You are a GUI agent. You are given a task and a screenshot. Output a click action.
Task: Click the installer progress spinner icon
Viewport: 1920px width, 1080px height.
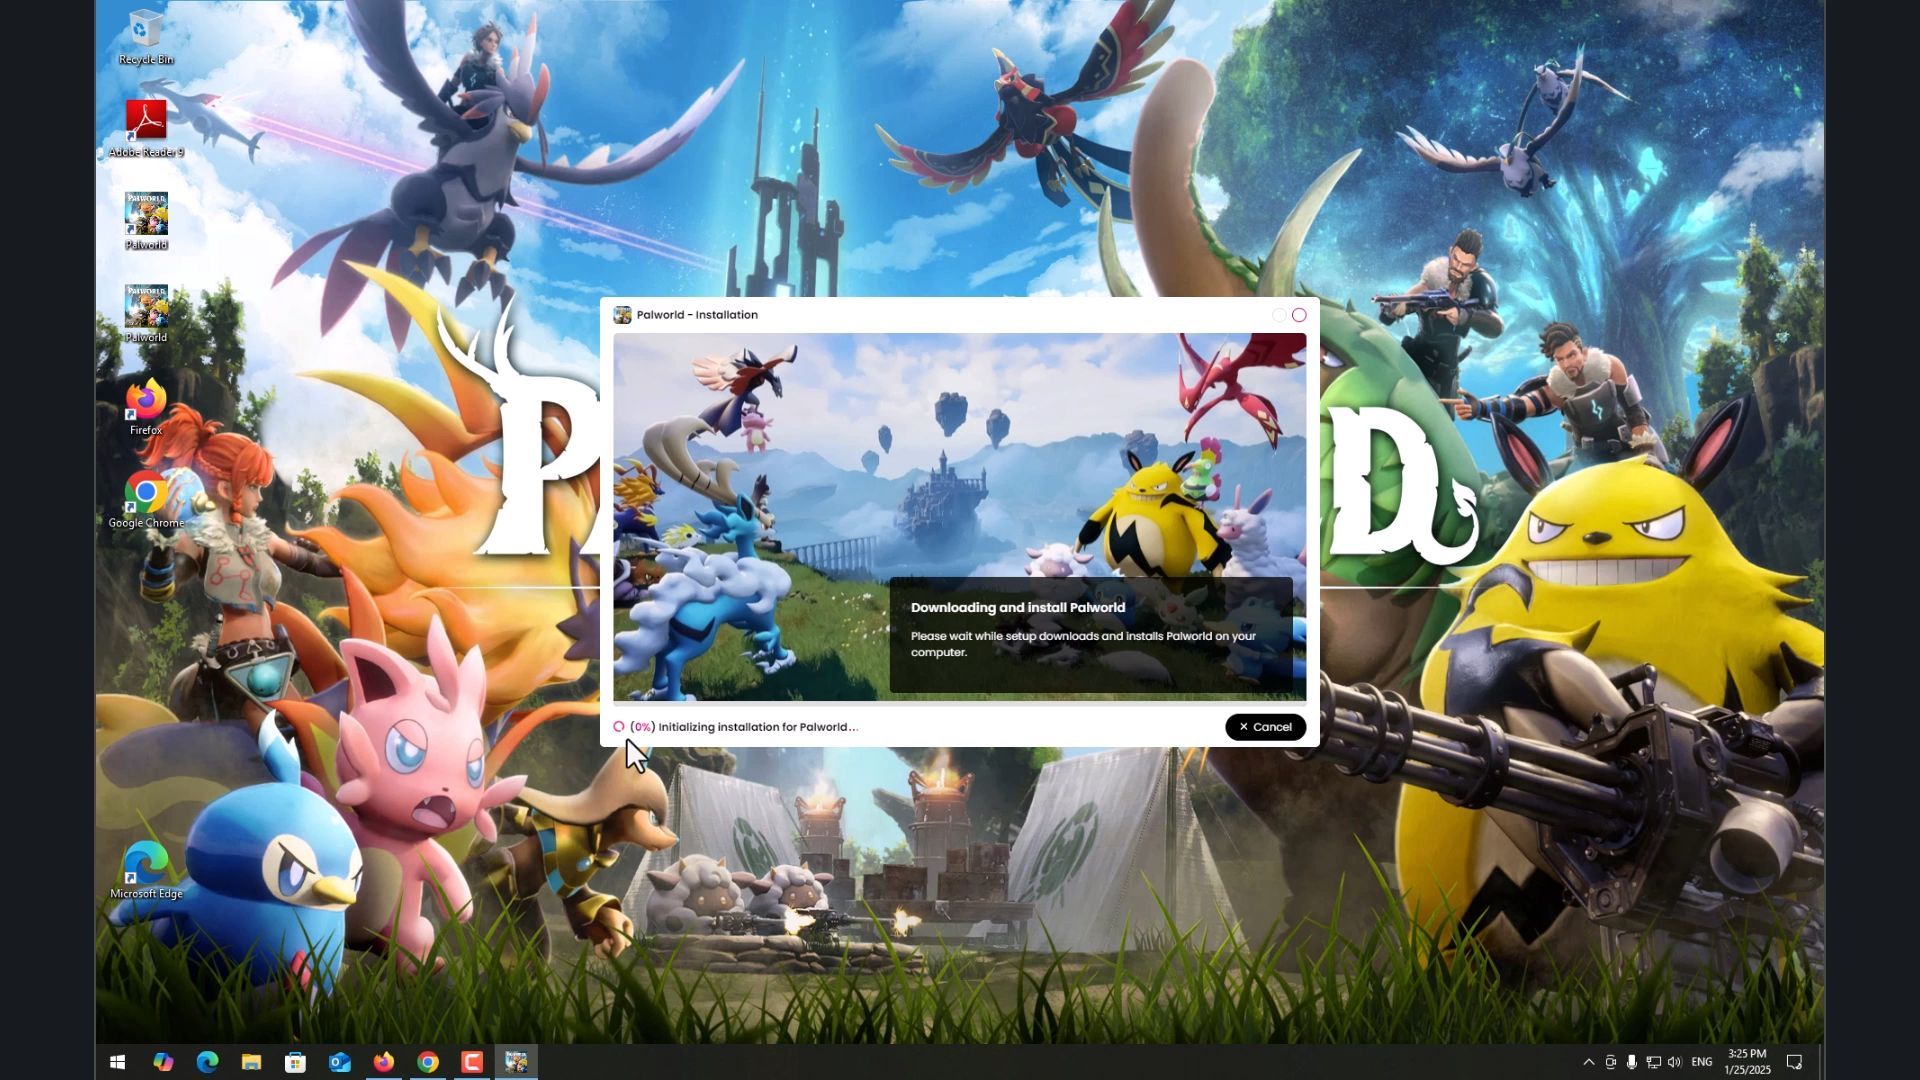[x=619, y=727]
